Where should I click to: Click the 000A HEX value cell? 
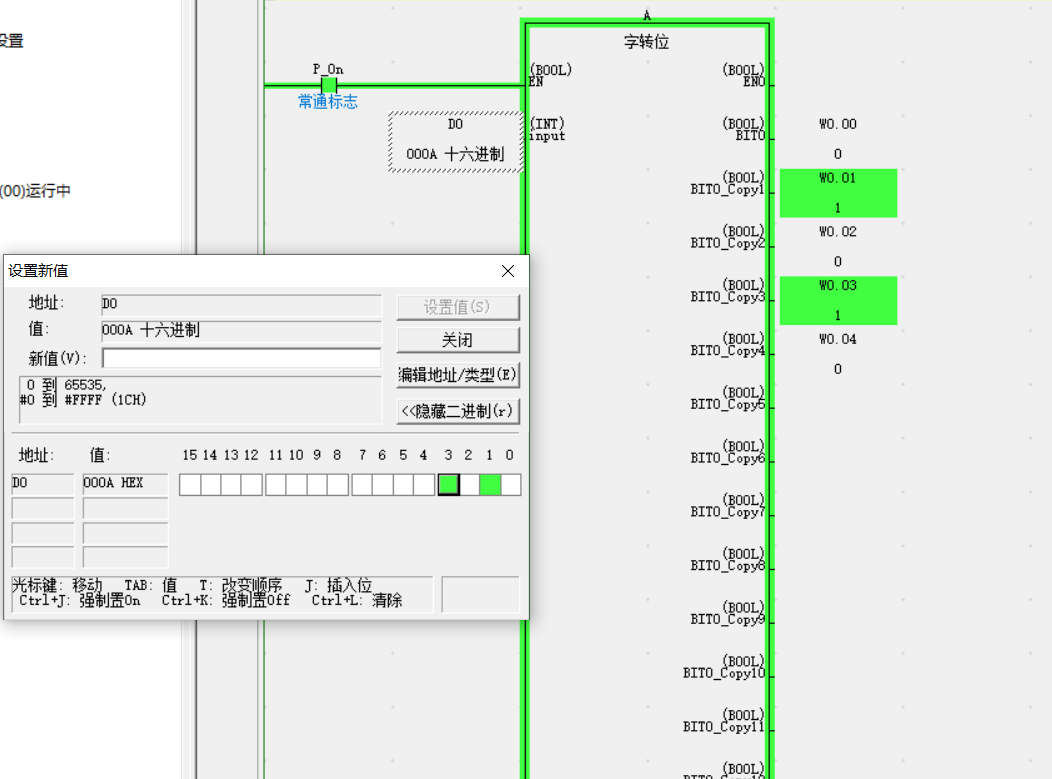[x=125, y=484]
